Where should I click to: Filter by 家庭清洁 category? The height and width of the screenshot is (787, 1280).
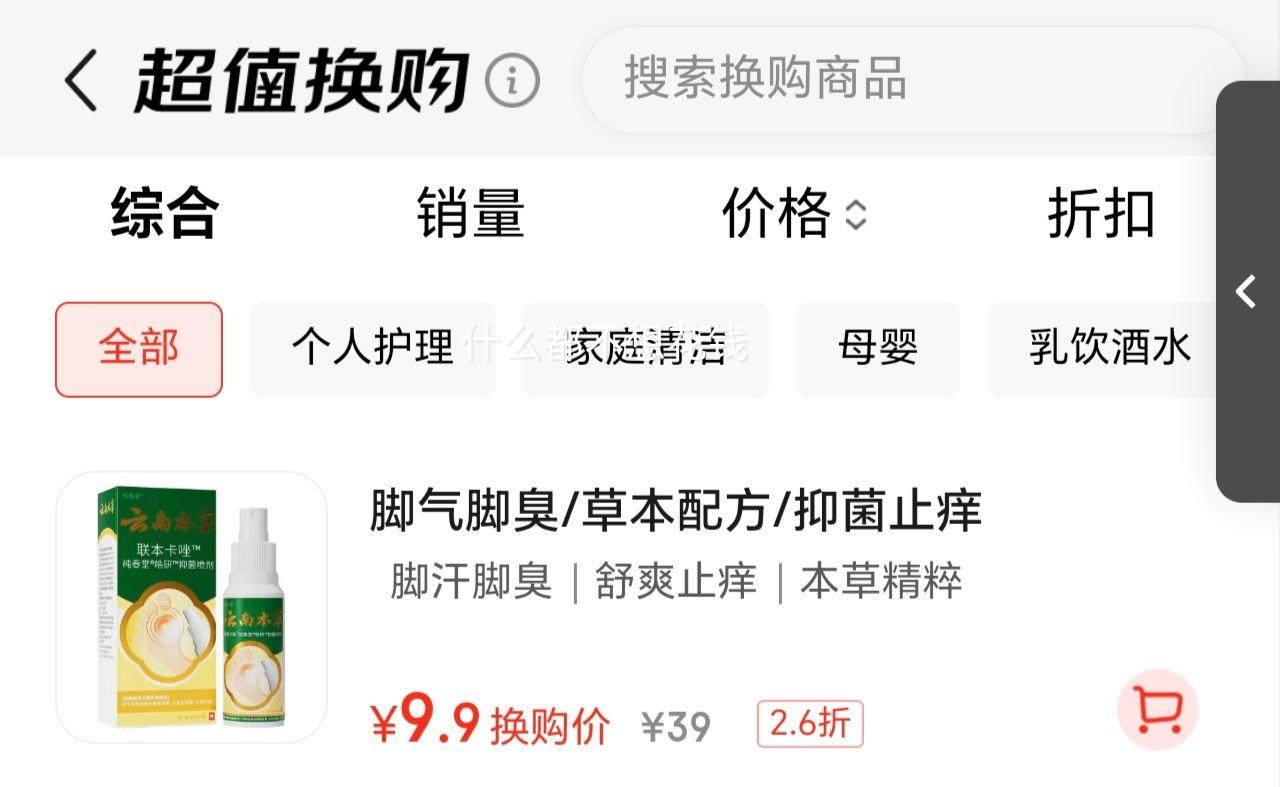pos(645,349)
